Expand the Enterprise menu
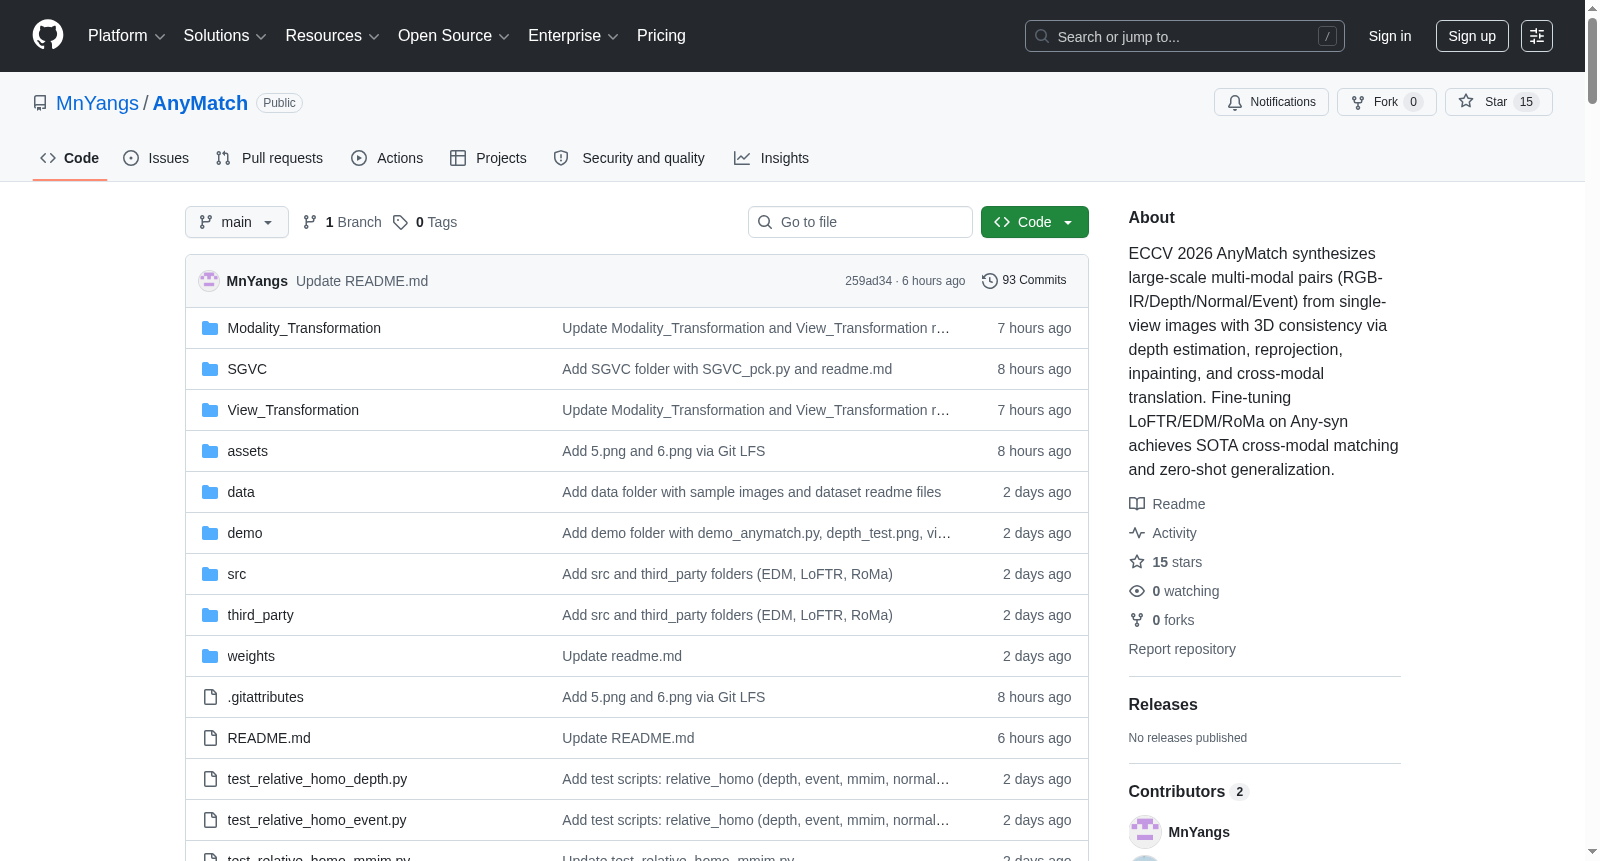Screen dimensions: 1600x861 (573, 36)
